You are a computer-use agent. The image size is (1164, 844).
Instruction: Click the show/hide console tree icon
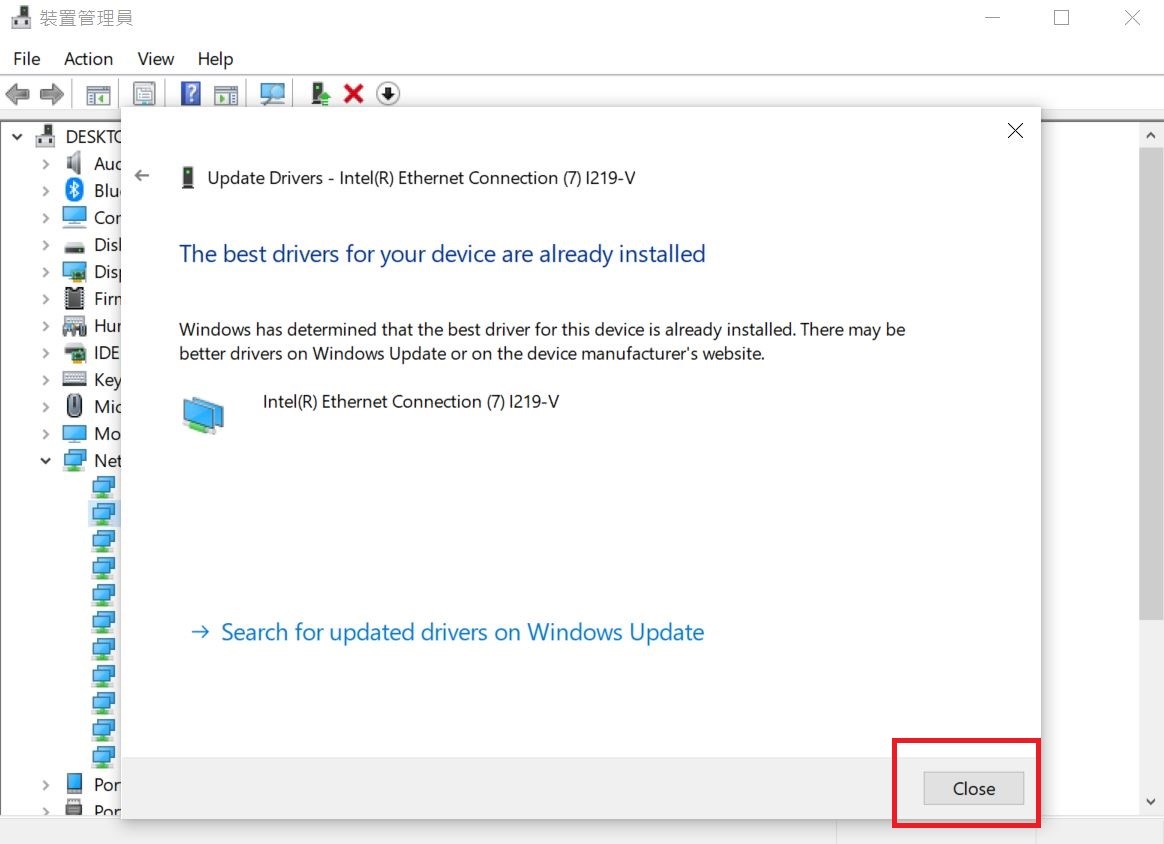tap(98, 93)
